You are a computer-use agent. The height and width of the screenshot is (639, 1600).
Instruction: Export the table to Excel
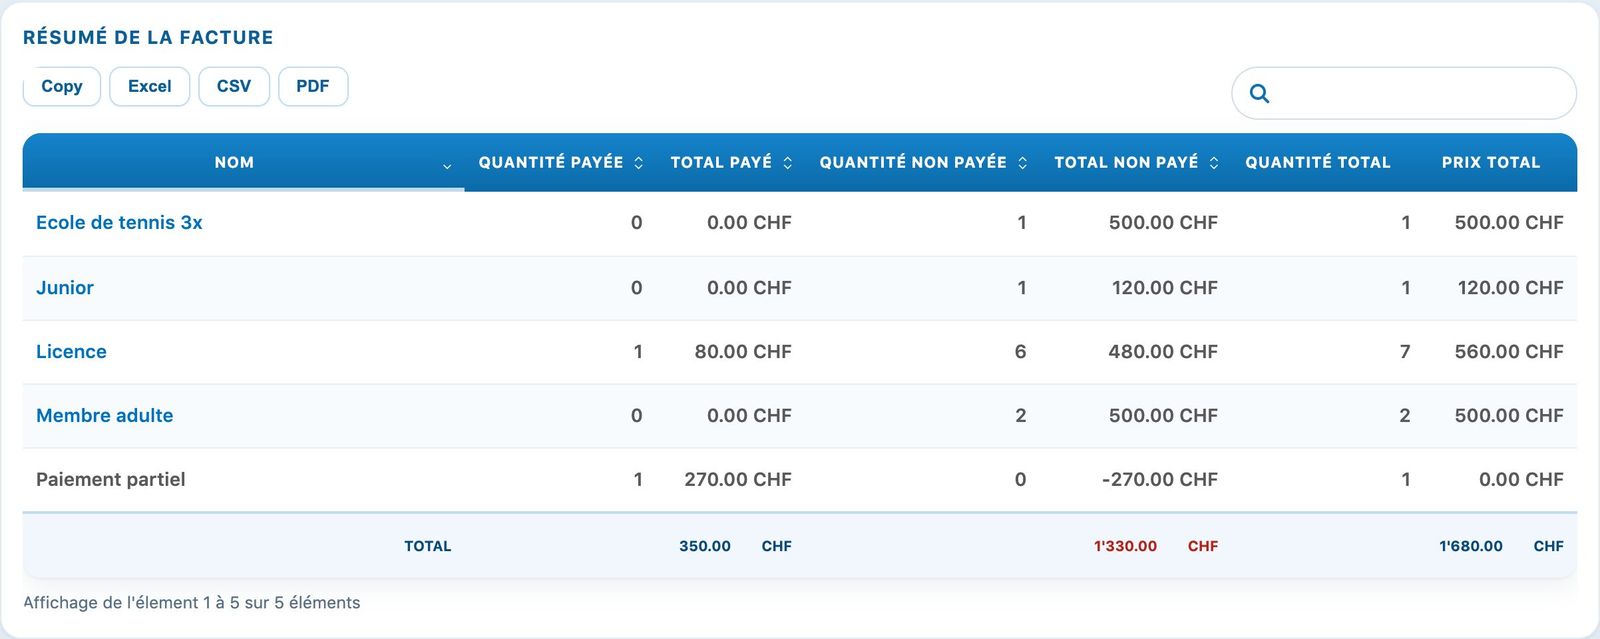150,86
